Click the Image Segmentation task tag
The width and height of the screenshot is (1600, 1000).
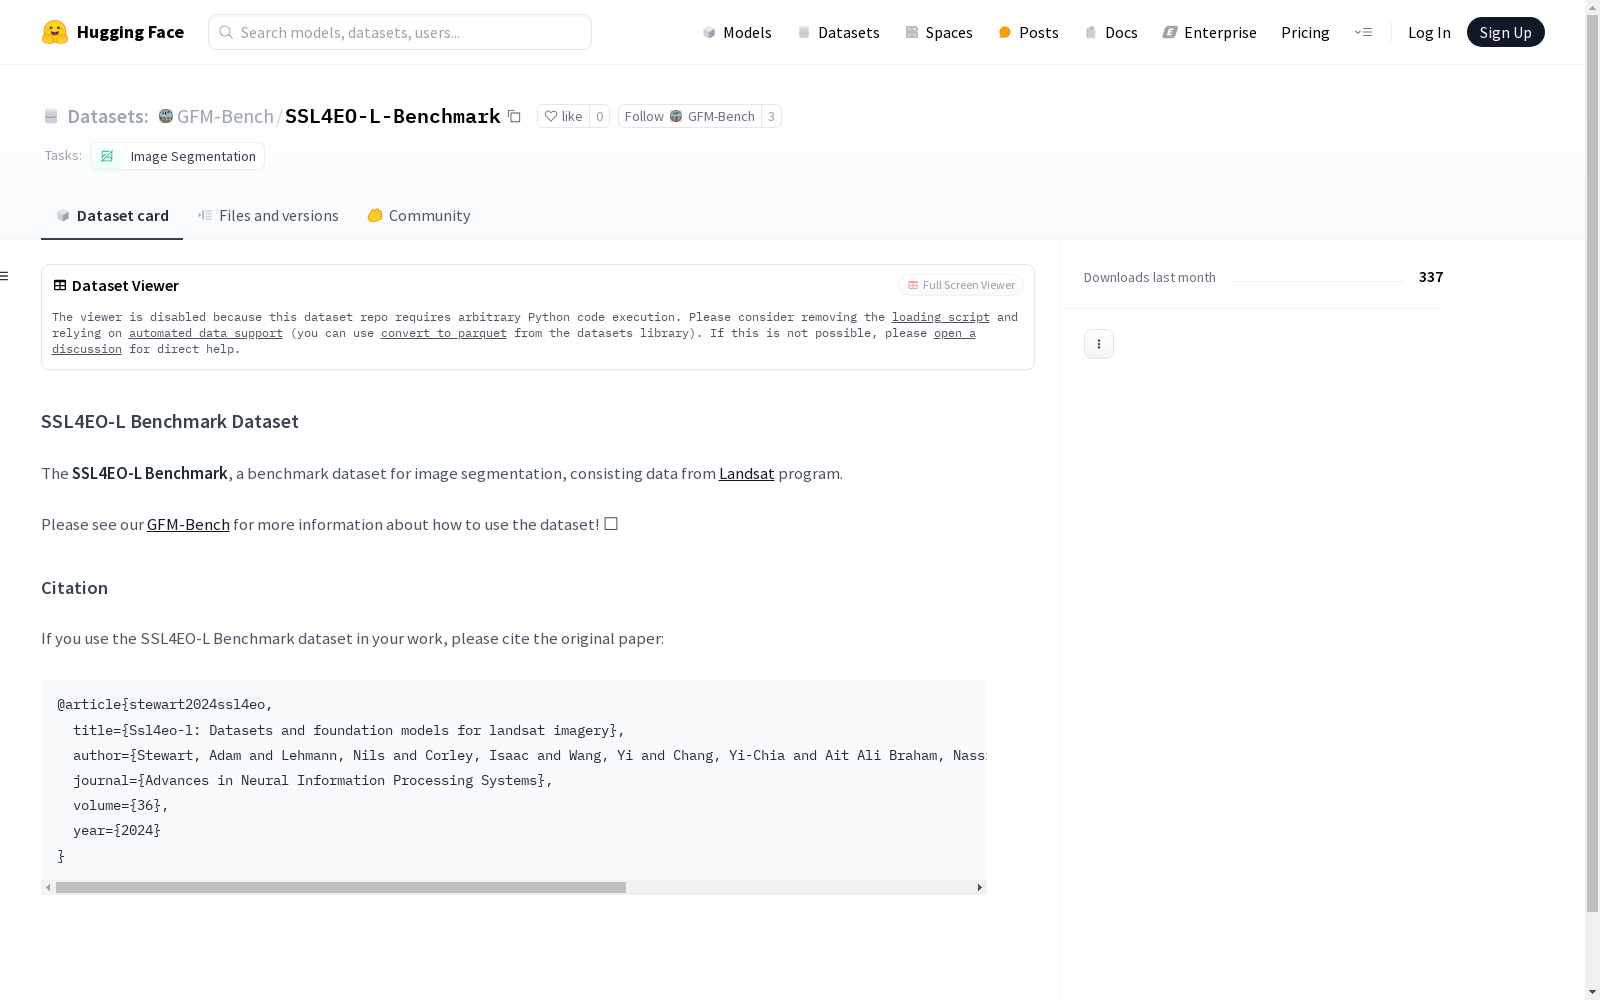coord(177,156)
